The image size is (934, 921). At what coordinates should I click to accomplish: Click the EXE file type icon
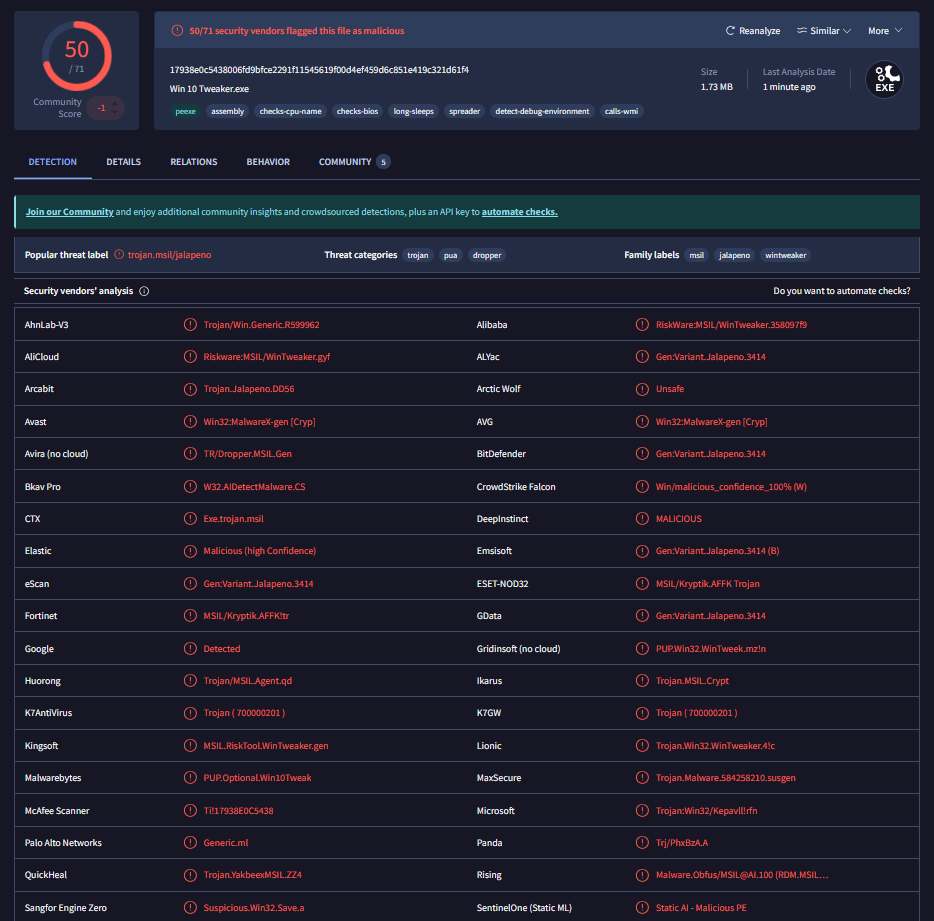[x=884, y=79]
